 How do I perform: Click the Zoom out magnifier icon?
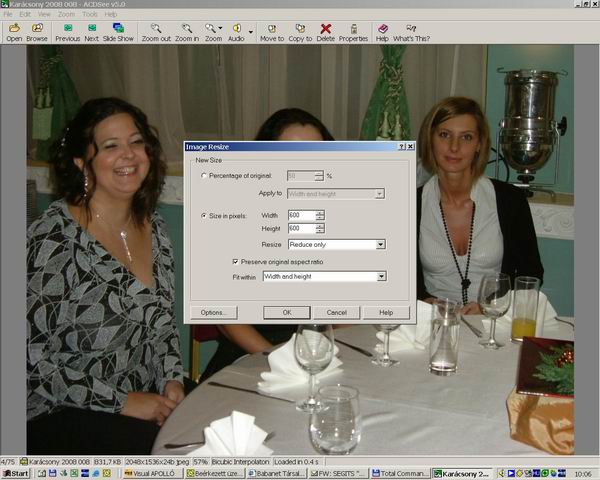click(156, 32)
